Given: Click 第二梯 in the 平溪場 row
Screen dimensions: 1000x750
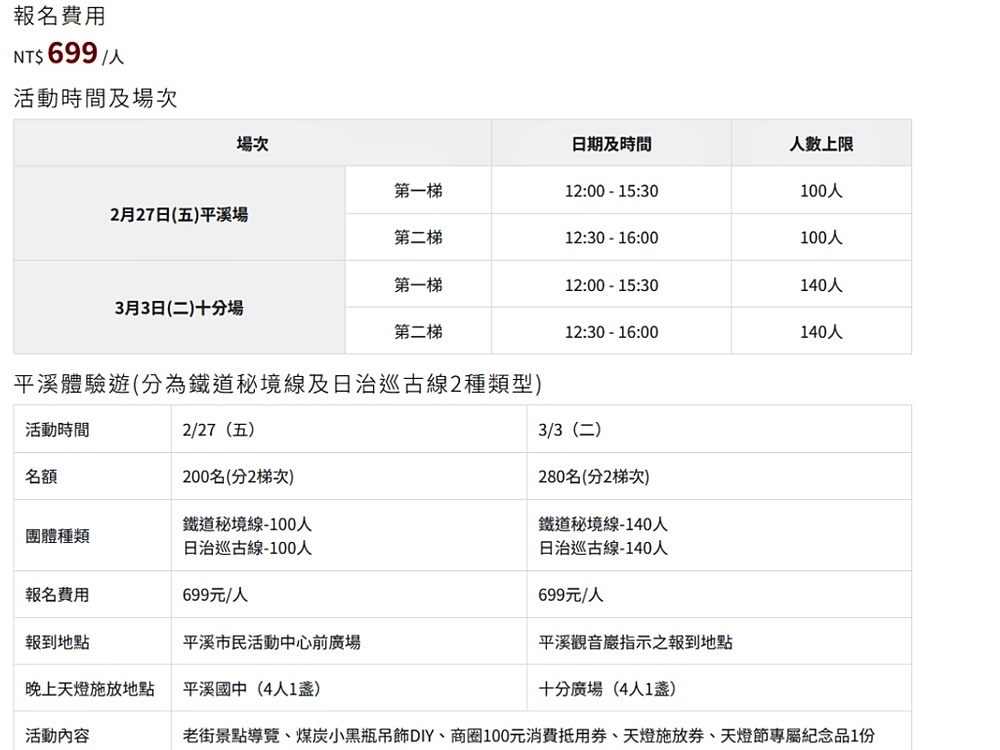Looking at the screenshot, I should tap(418, 237).
